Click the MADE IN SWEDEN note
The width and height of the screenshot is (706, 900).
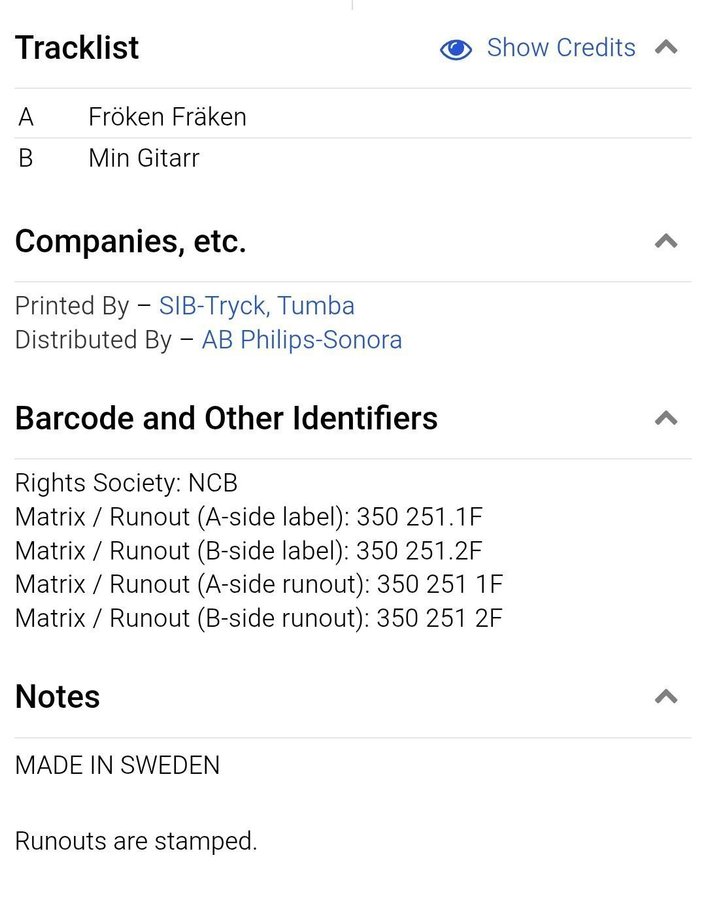[x=117, y=765]
